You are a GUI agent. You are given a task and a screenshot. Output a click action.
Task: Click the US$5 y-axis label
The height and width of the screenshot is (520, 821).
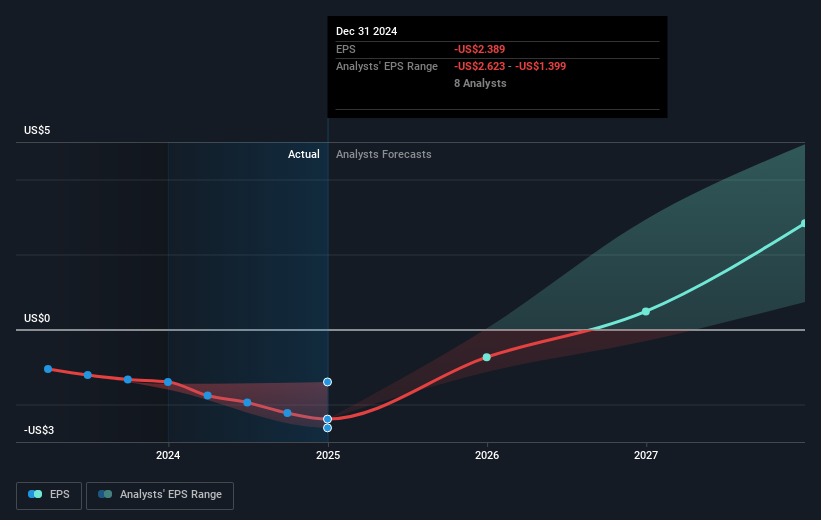(x=37, y=130)
